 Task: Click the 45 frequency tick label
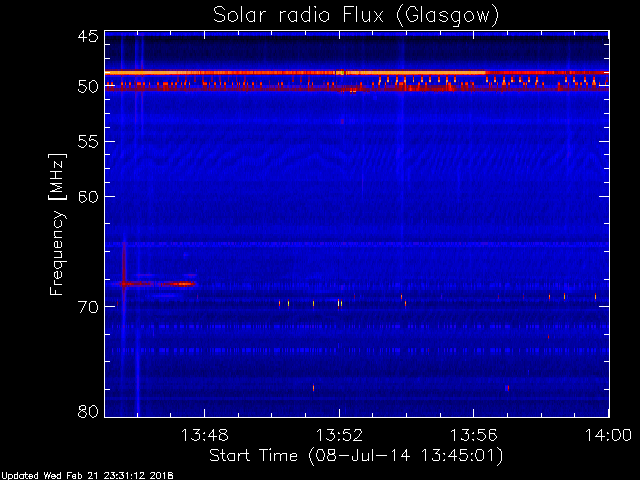pos(88,36)
